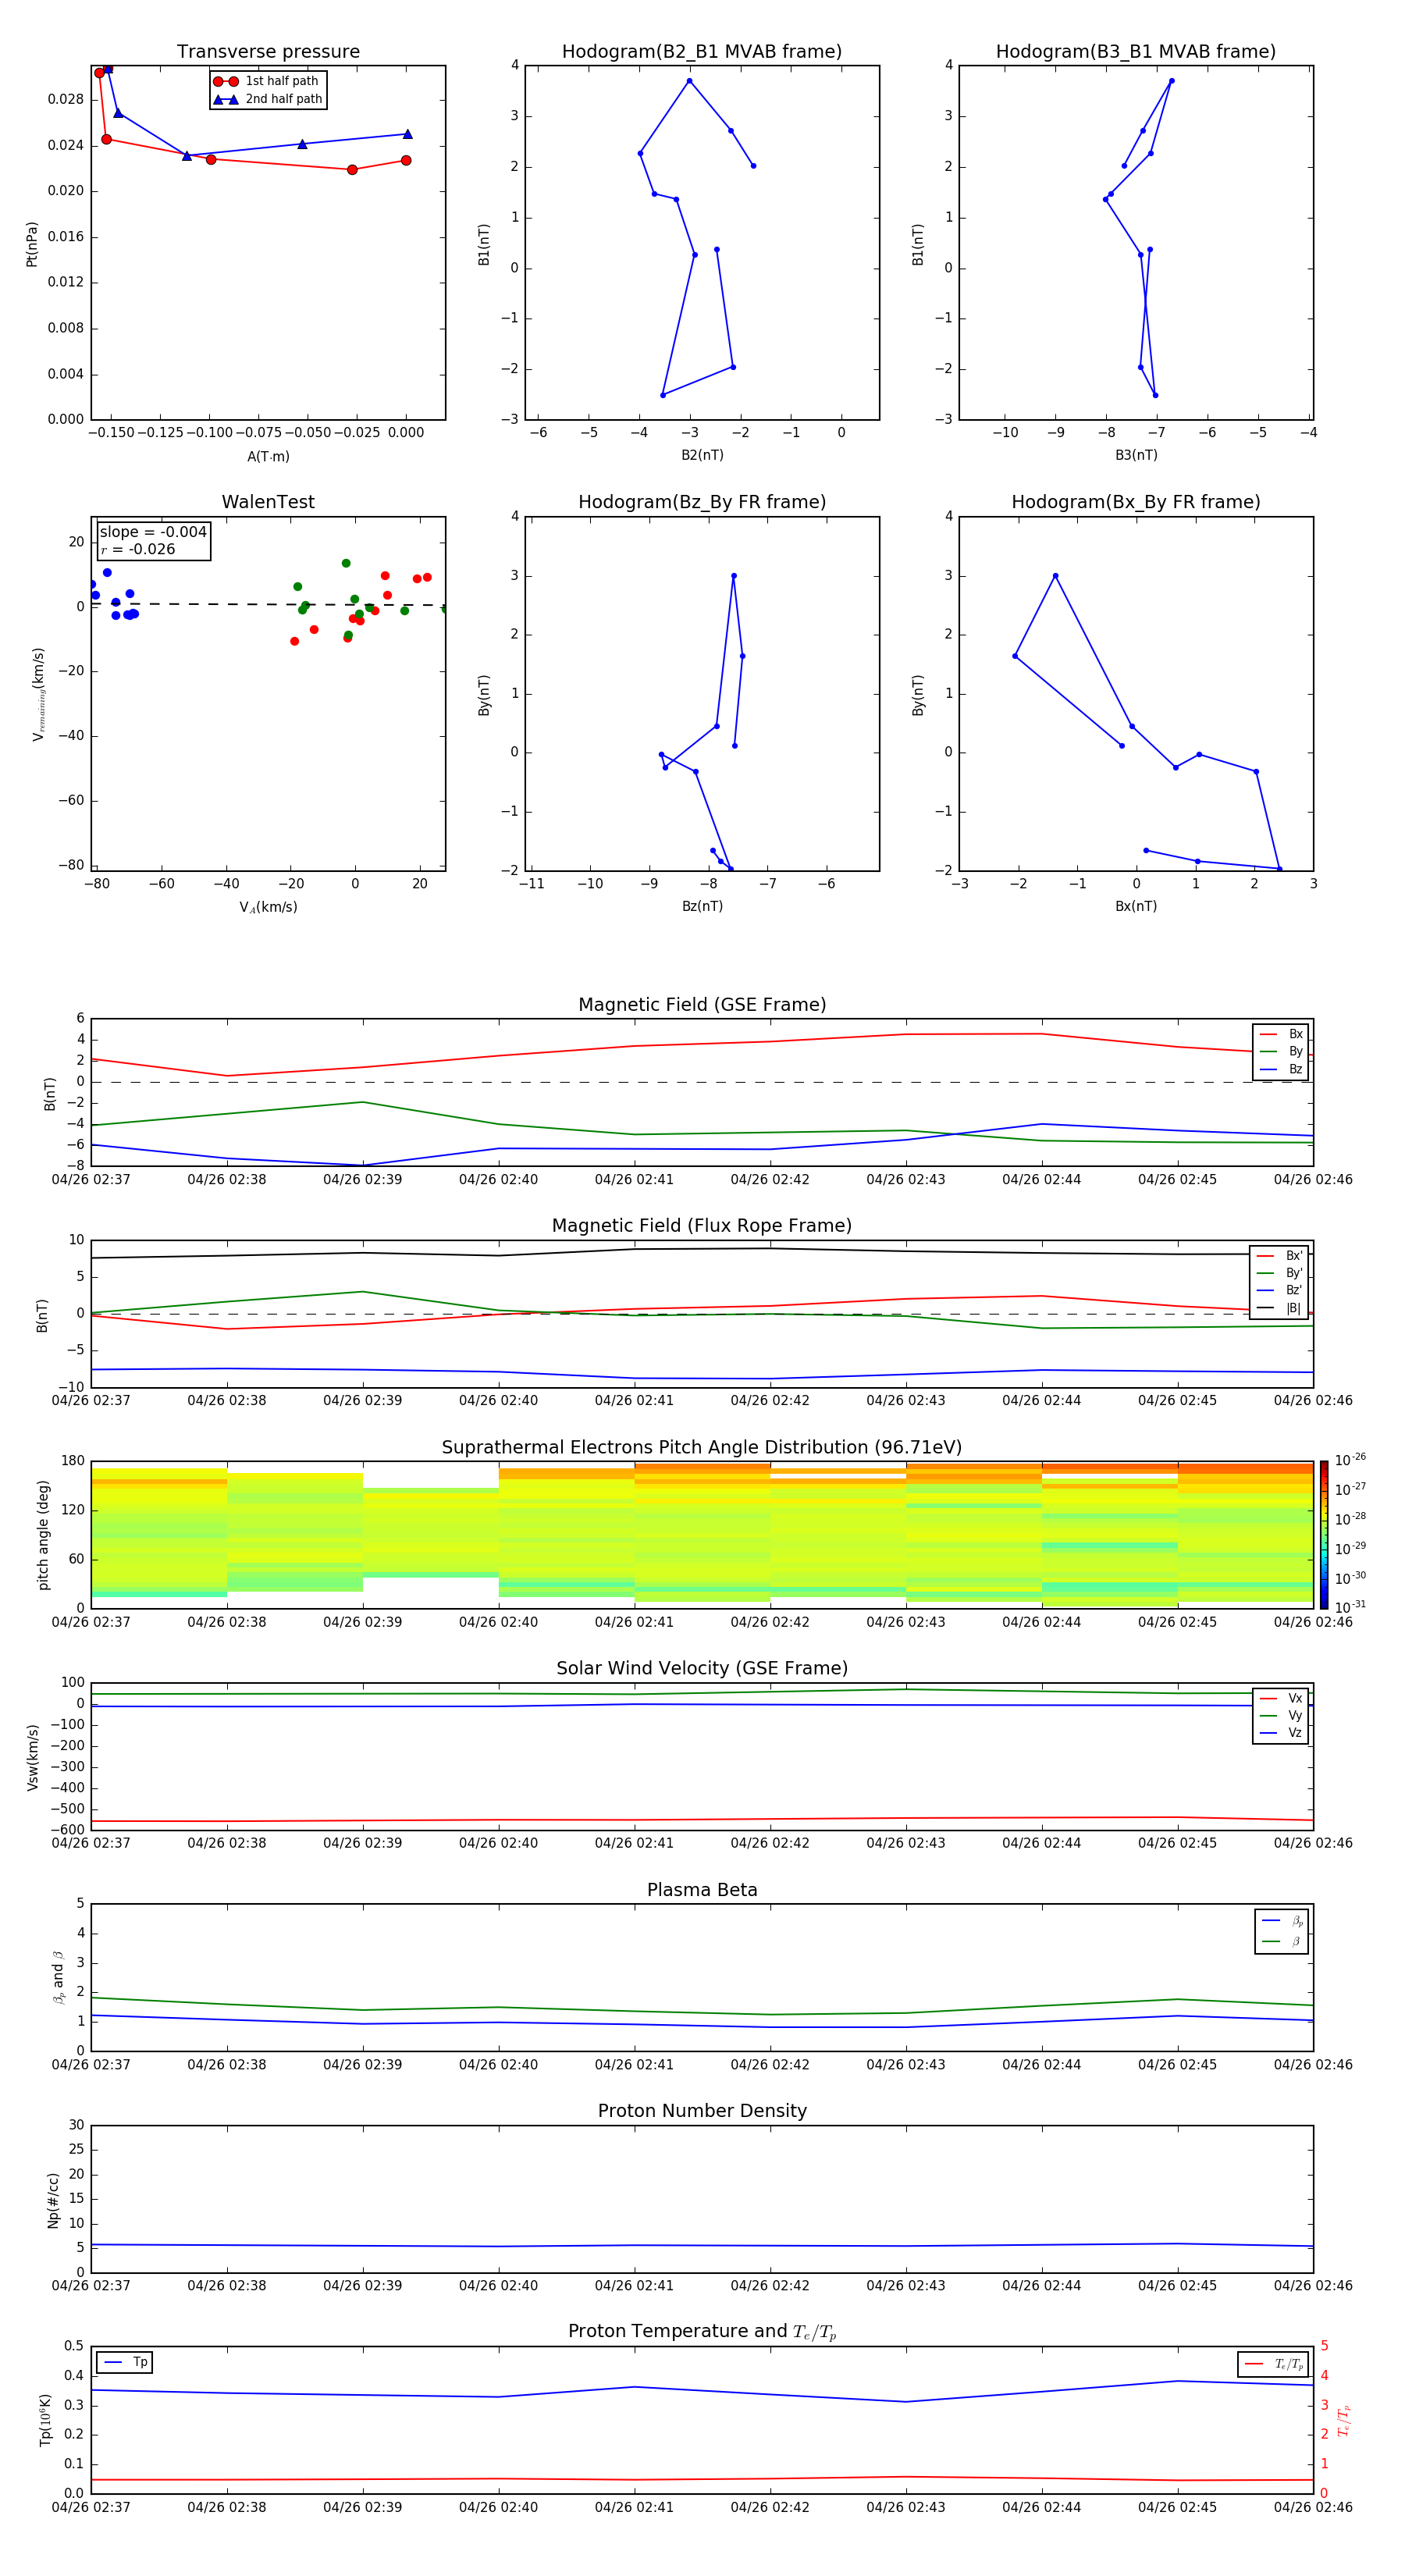Select the '2nd half path' legend entry

click(269, 99)
